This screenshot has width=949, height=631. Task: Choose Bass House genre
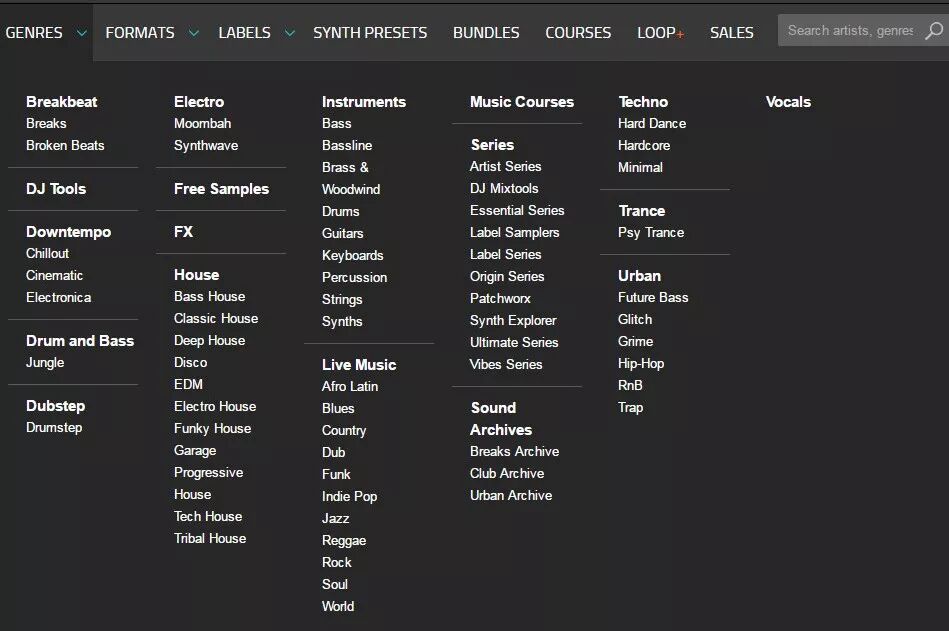click(209, 296)
